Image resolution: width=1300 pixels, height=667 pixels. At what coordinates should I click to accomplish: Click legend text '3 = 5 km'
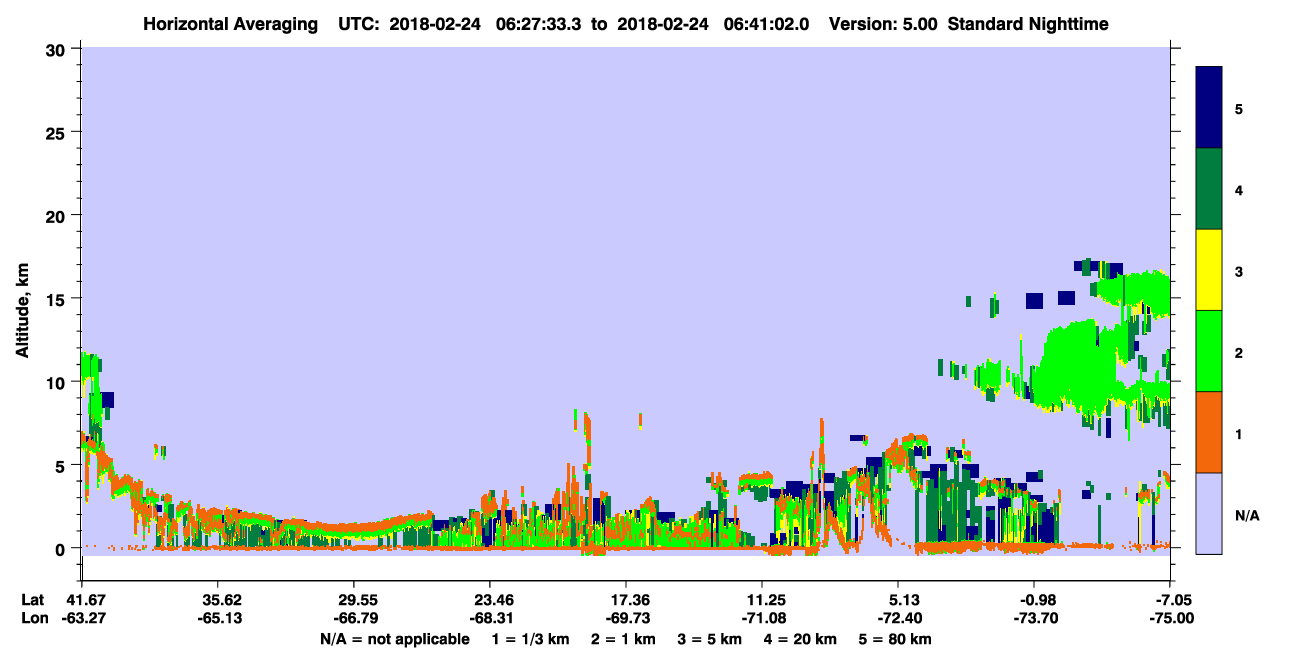click(x=708, y=639)
